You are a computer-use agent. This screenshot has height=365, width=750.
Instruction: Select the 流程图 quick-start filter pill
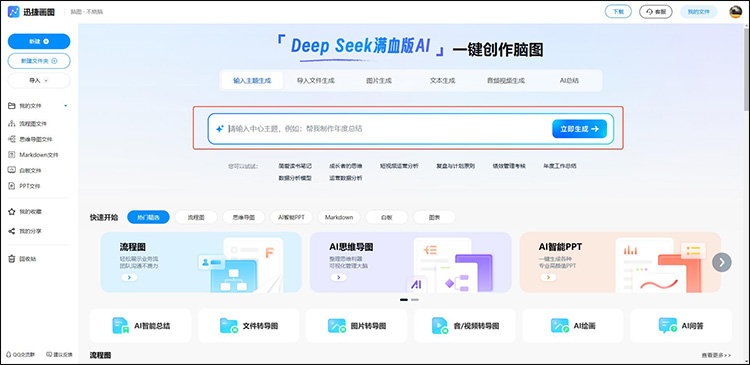tap(196, 217)
